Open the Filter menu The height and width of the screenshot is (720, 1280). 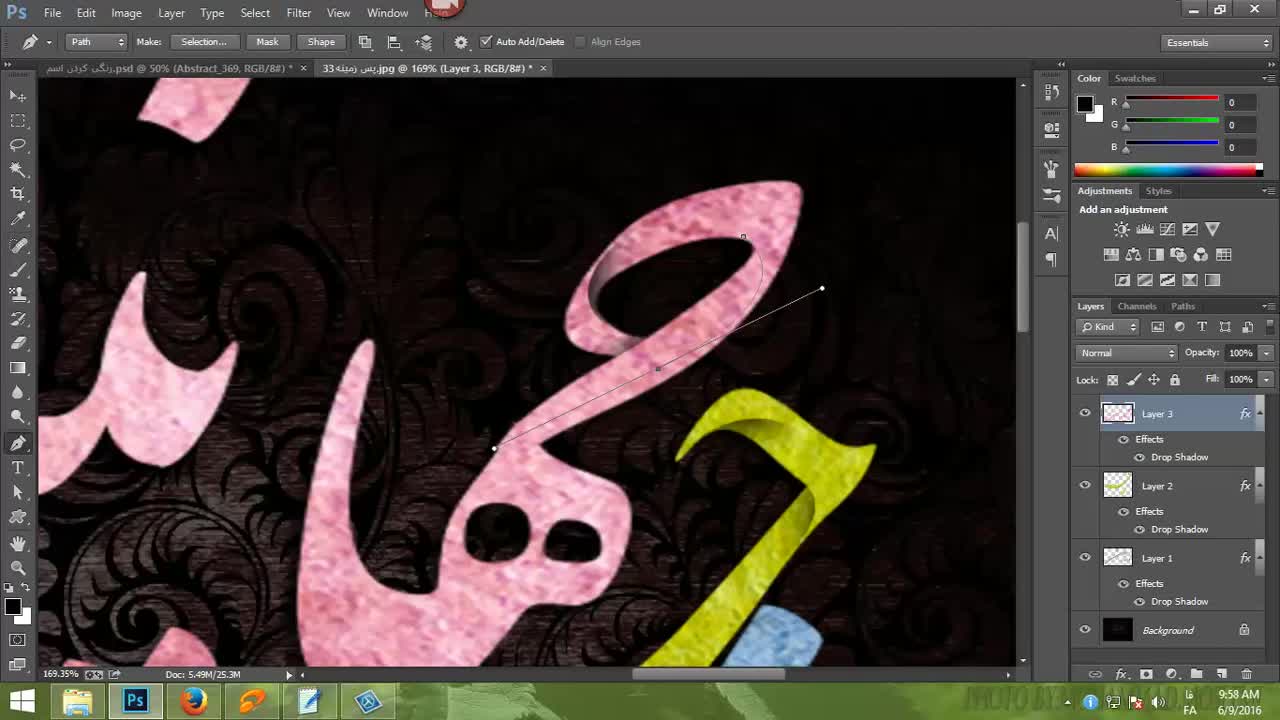coord(298,13)
